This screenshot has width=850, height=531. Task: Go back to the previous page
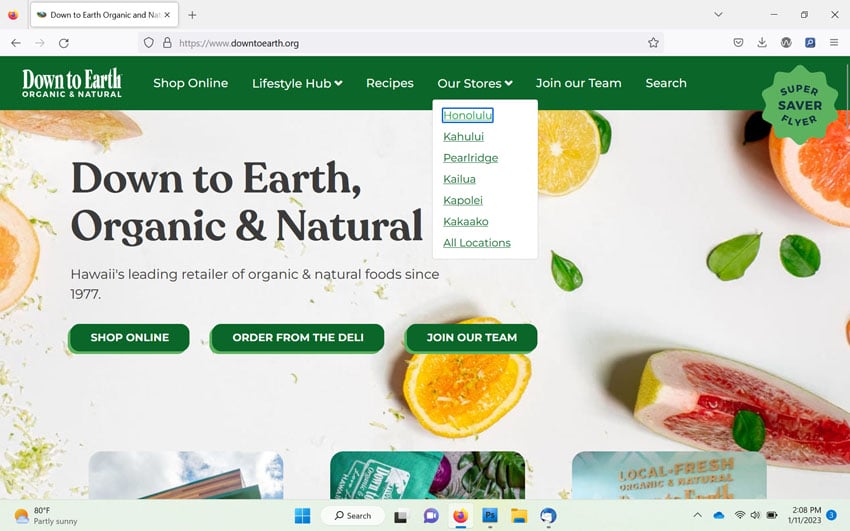(16, 43)
